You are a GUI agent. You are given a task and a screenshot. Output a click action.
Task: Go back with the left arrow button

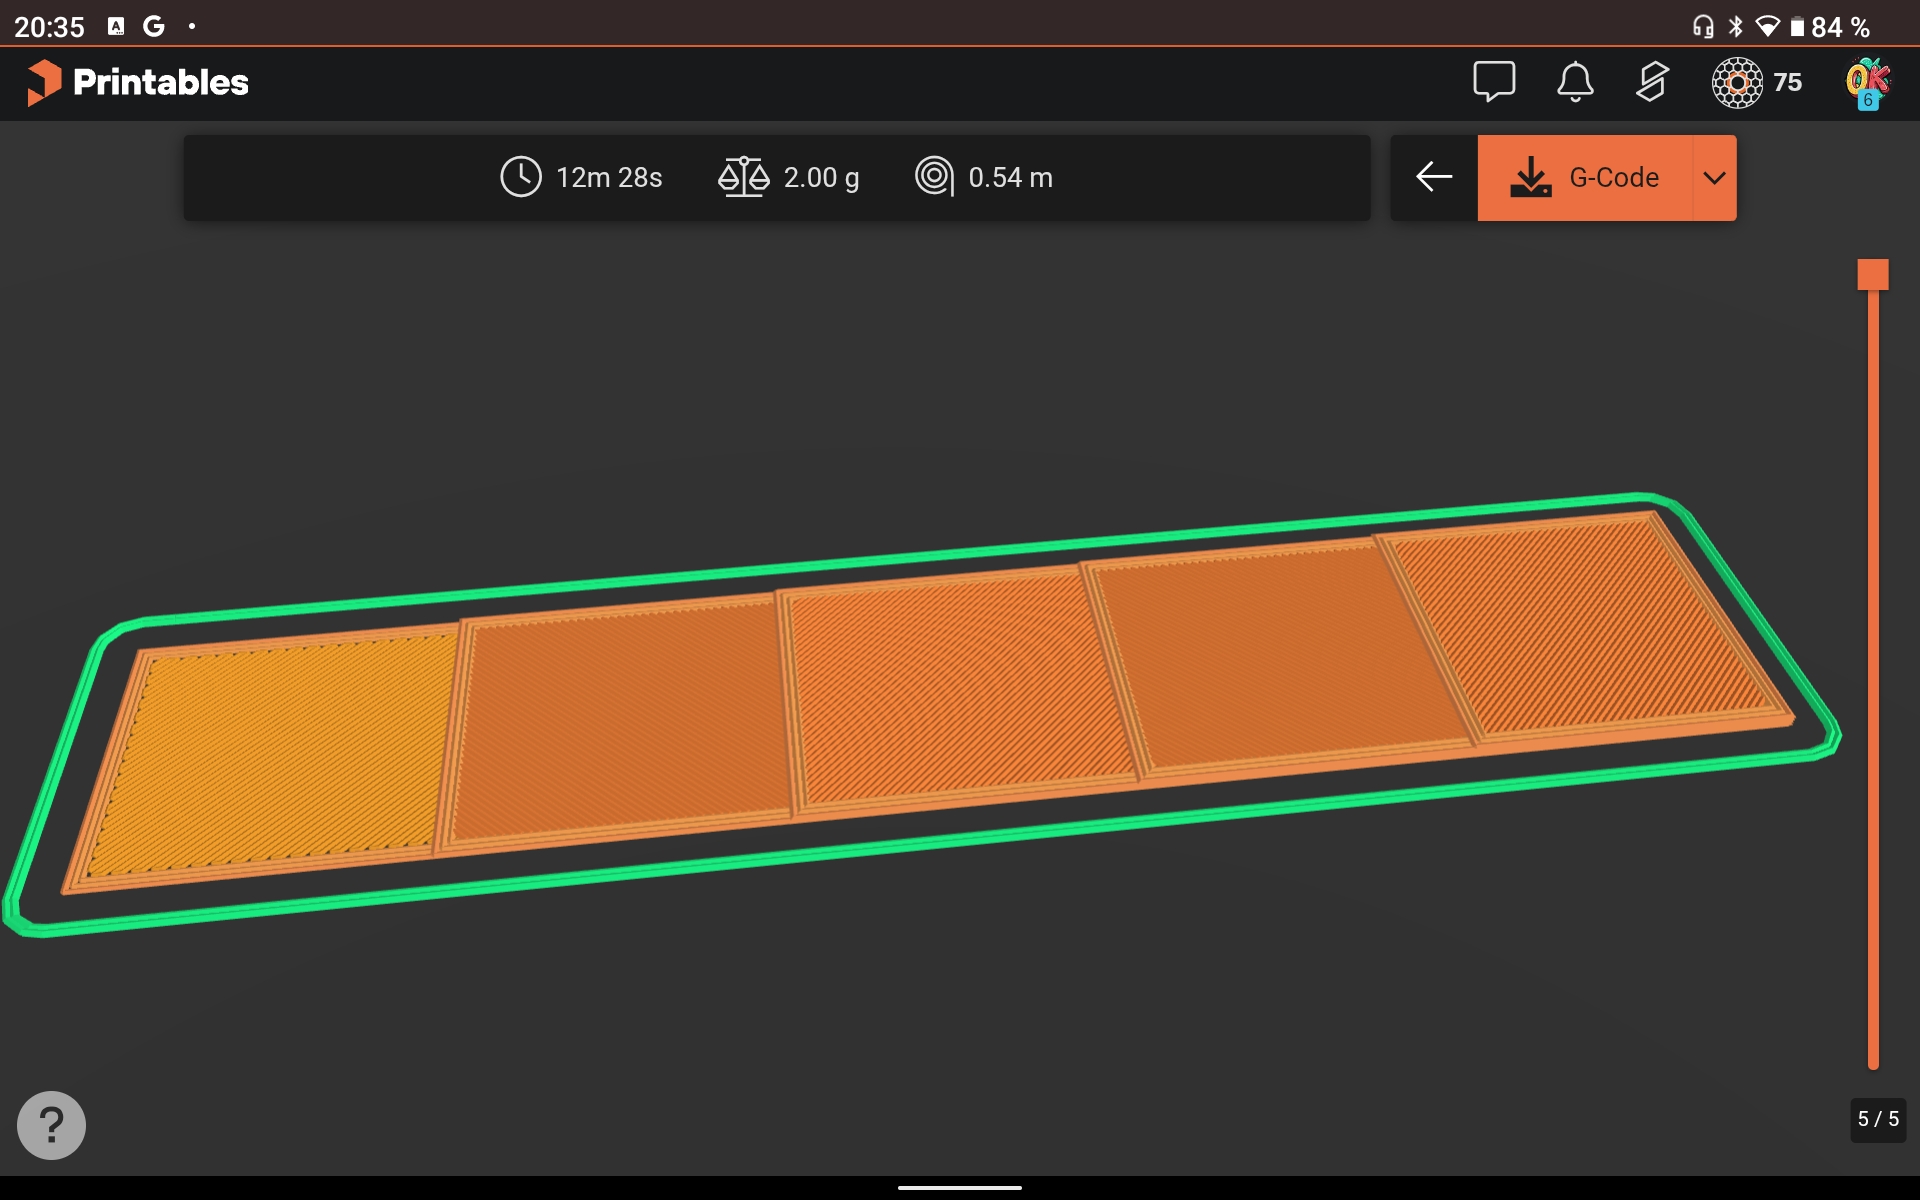pyautogui.click(x=1434, y=177)
